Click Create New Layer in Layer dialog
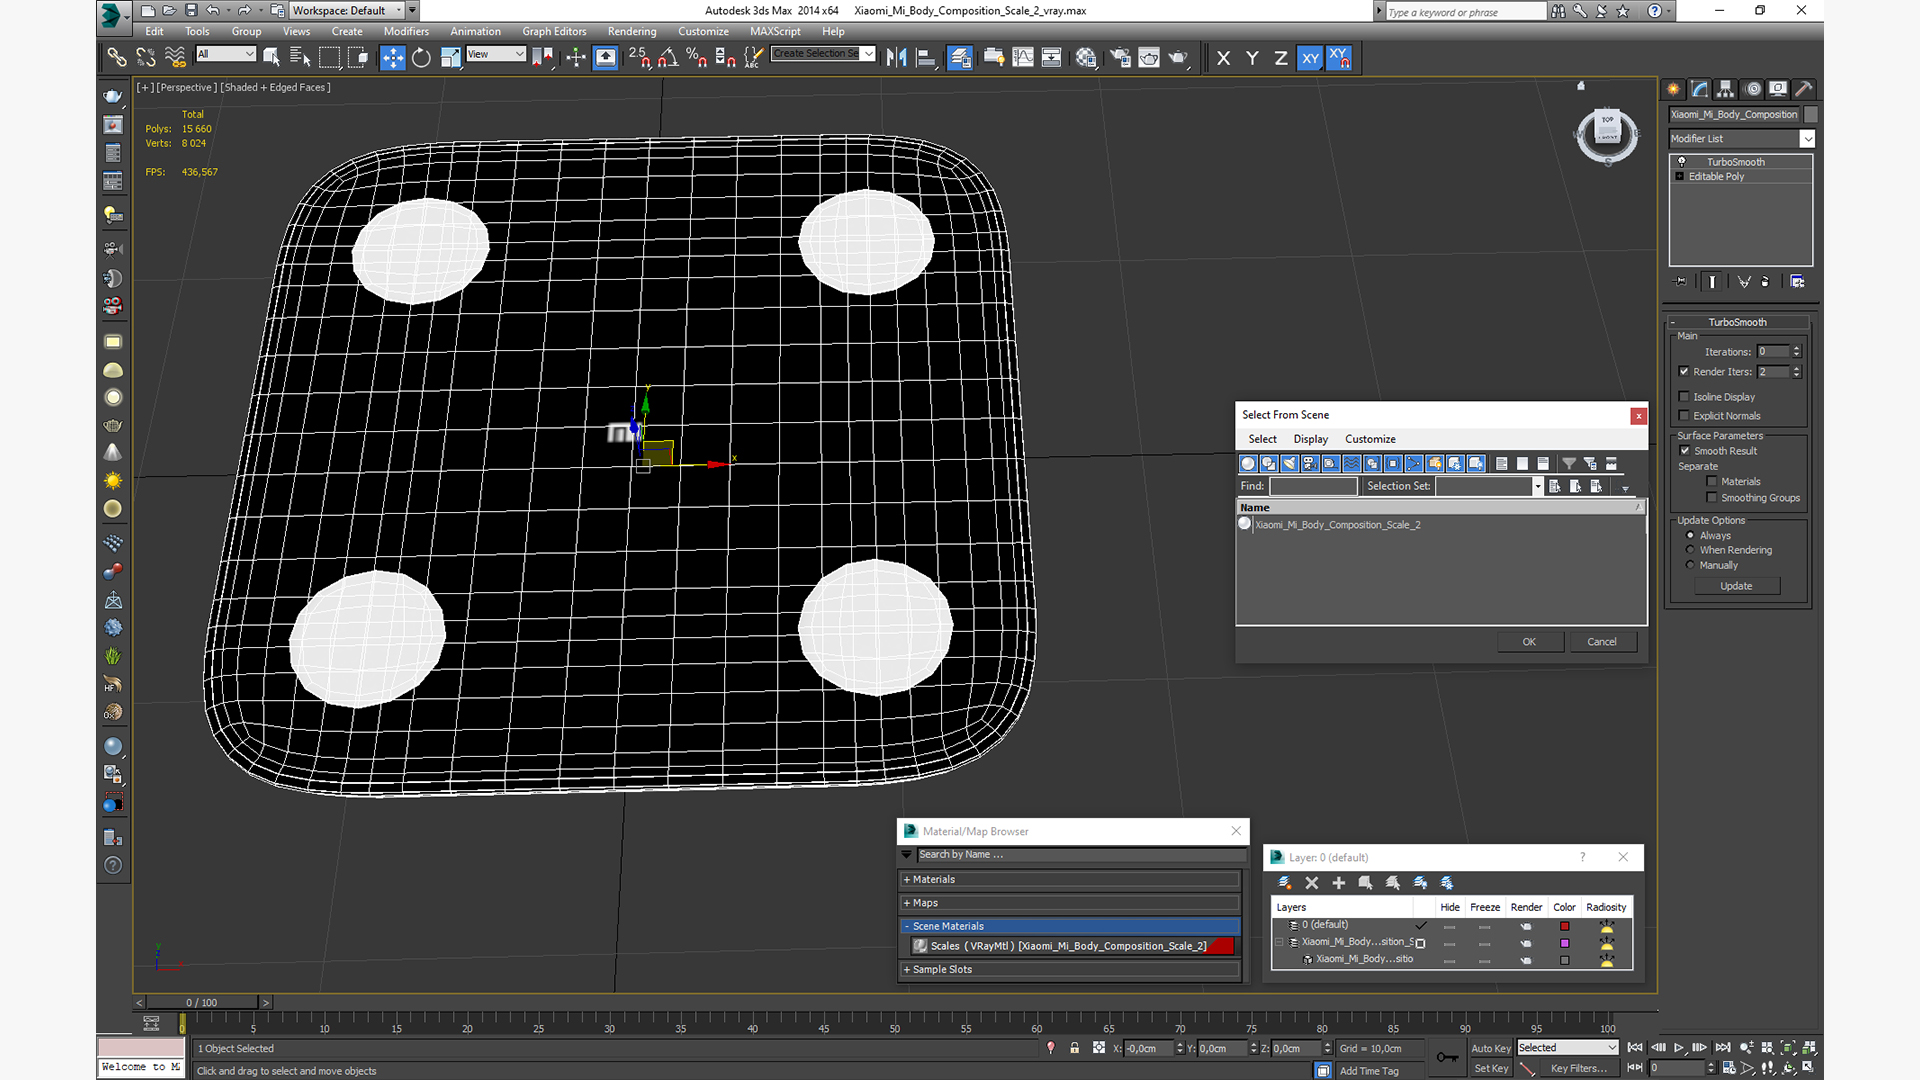The width and height of the screenshot is (1920, 1080). click(x=1285, y=883)
